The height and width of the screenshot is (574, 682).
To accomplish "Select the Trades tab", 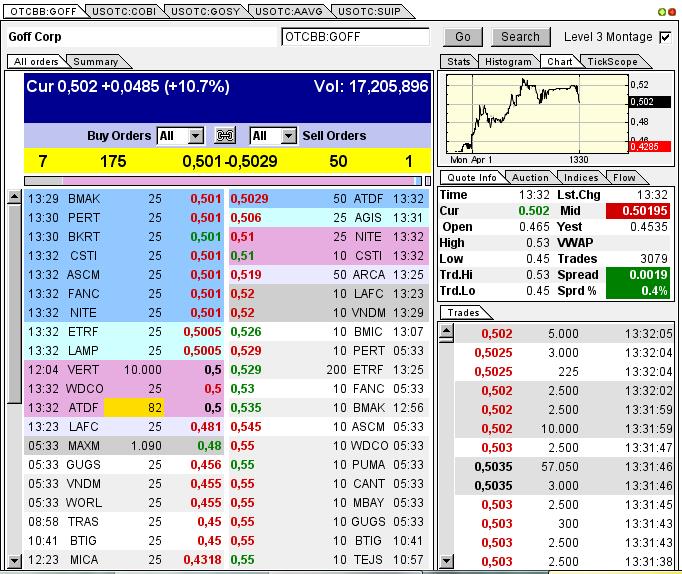I will pos(464,313).
